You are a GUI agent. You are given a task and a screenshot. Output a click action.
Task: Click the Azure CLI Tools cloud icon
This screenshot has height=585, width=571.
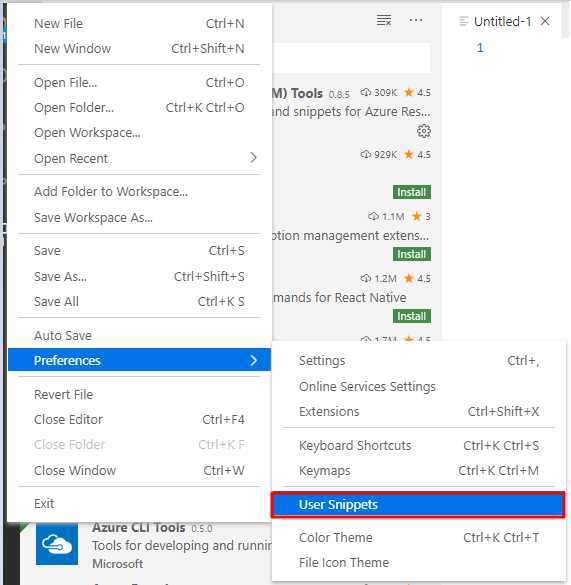[57, 544]
